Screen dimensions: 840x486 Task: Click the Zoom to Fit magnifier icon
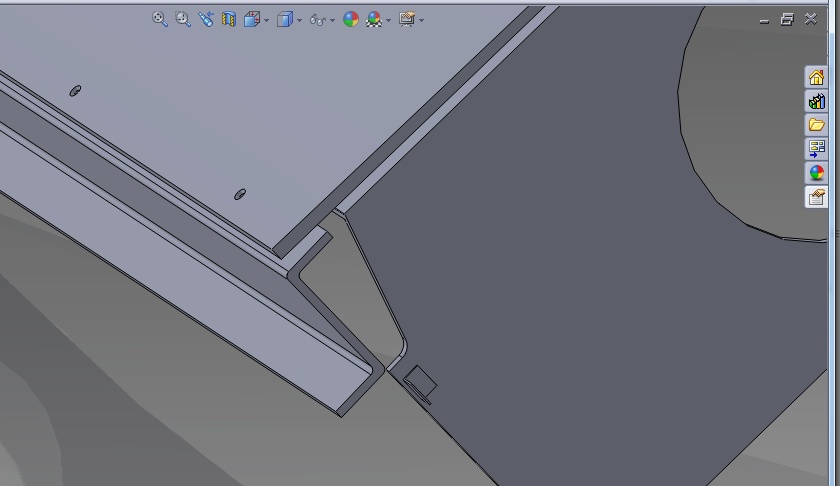pos(160,19)
